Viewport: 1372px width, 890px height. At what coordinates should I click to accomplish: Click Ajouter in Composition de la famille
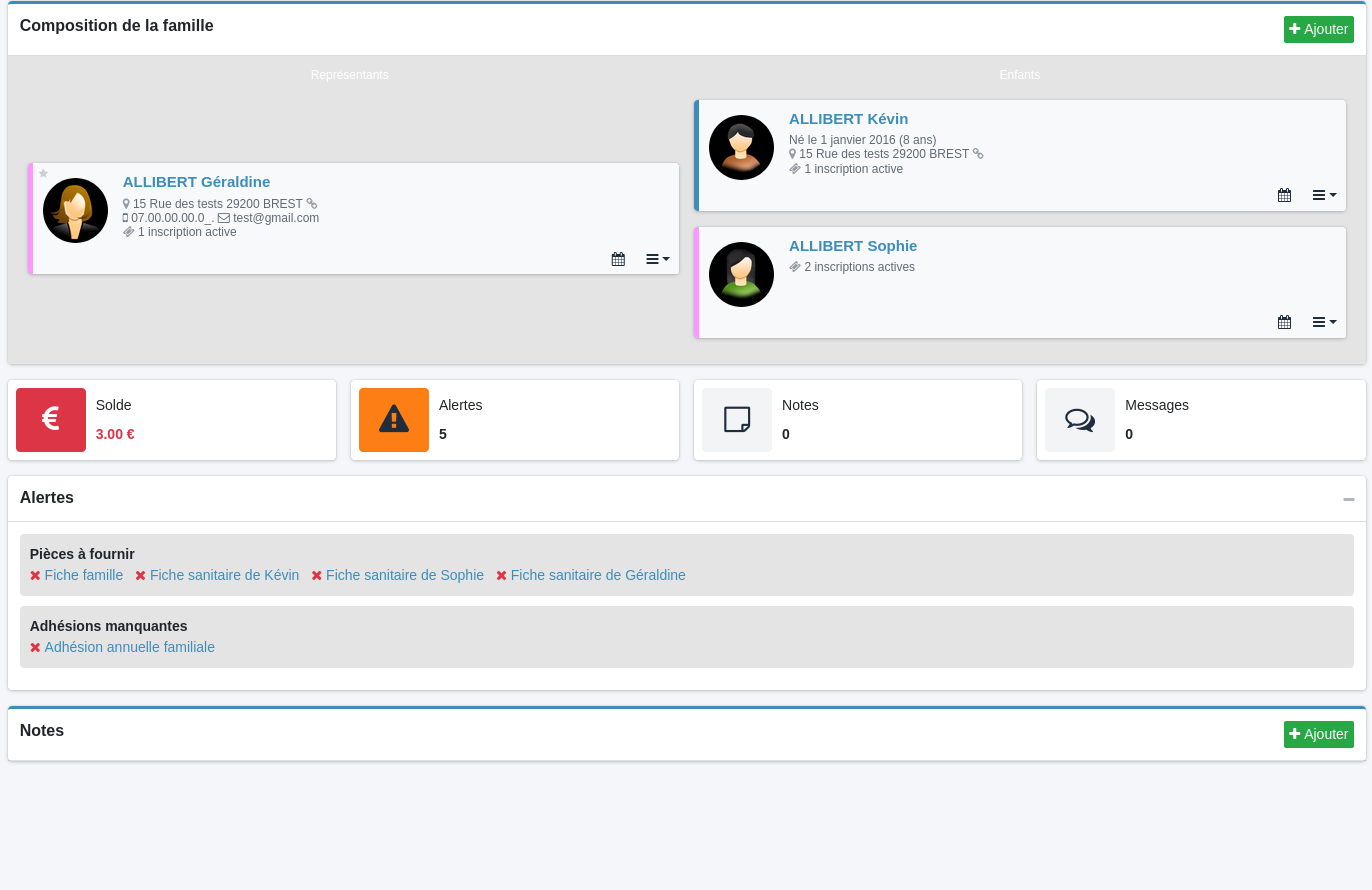pyautogui.click(x=1318, y=30)
